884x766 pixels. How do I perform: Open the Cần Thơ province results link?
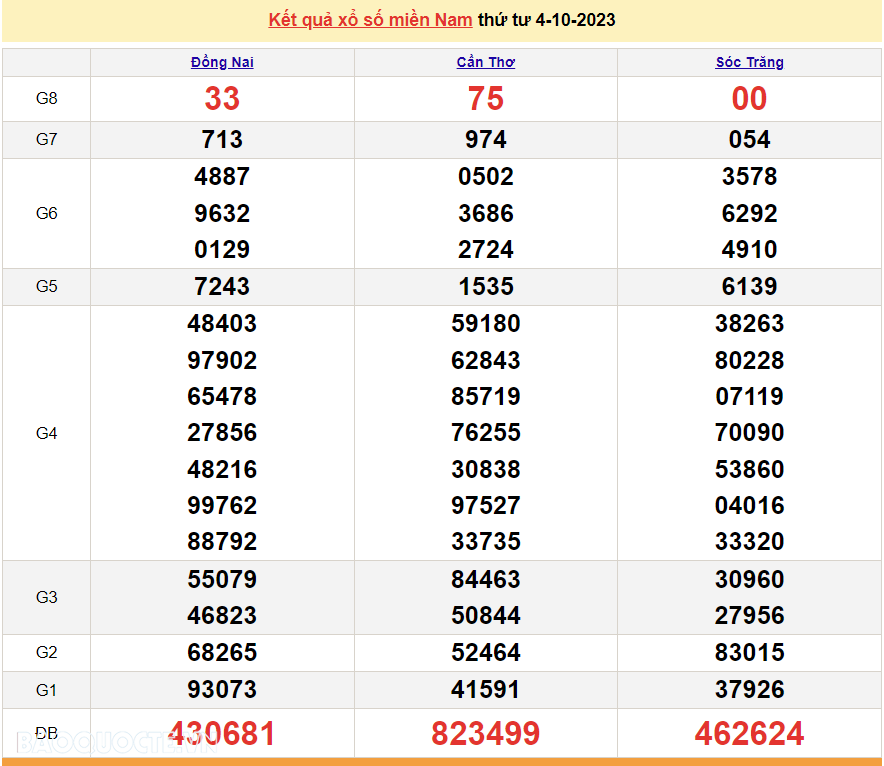(x=484, y=61)
